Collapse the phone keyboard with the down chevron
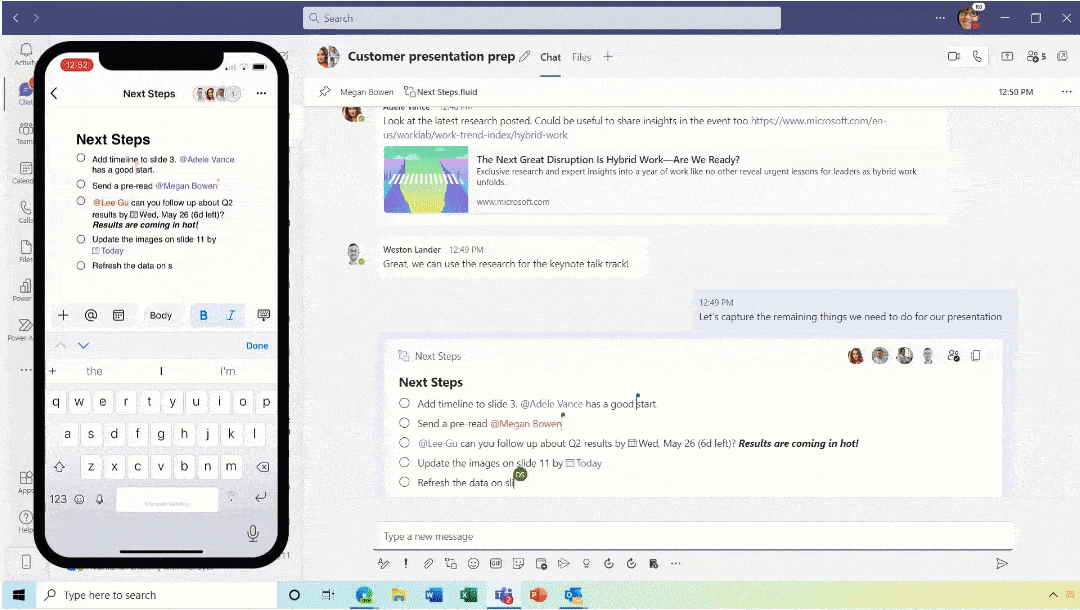This screenshot has width=1080, height=610. [84, 345]
